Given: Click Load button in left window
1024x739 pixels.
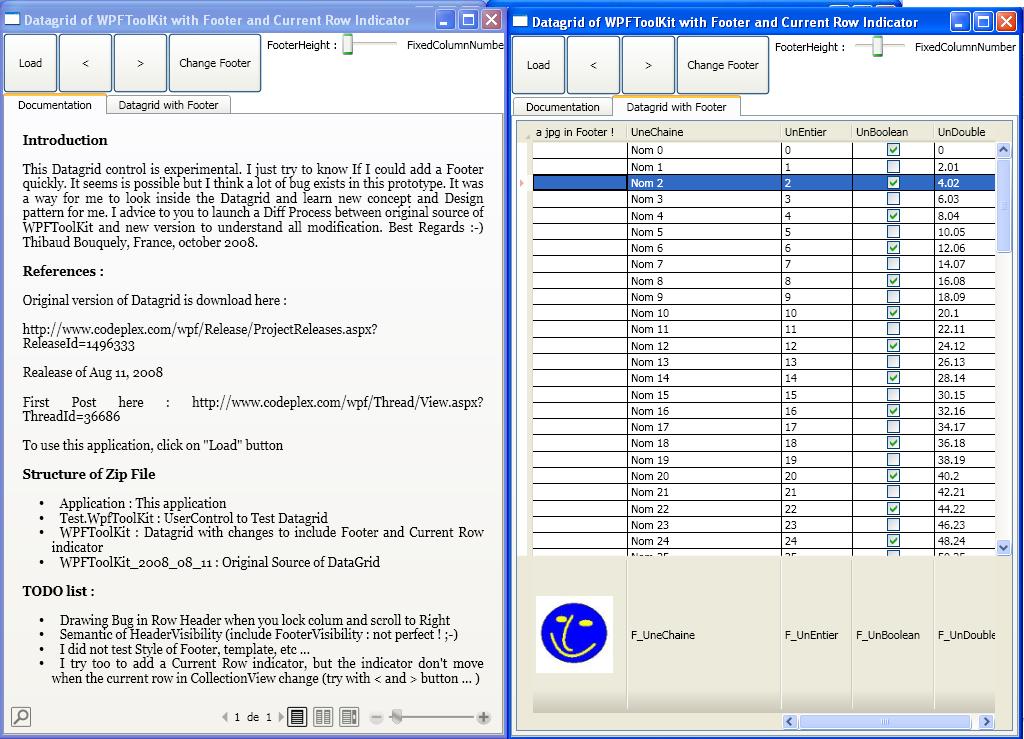Looking at the screenshot, I should click(x=31, y=63).
